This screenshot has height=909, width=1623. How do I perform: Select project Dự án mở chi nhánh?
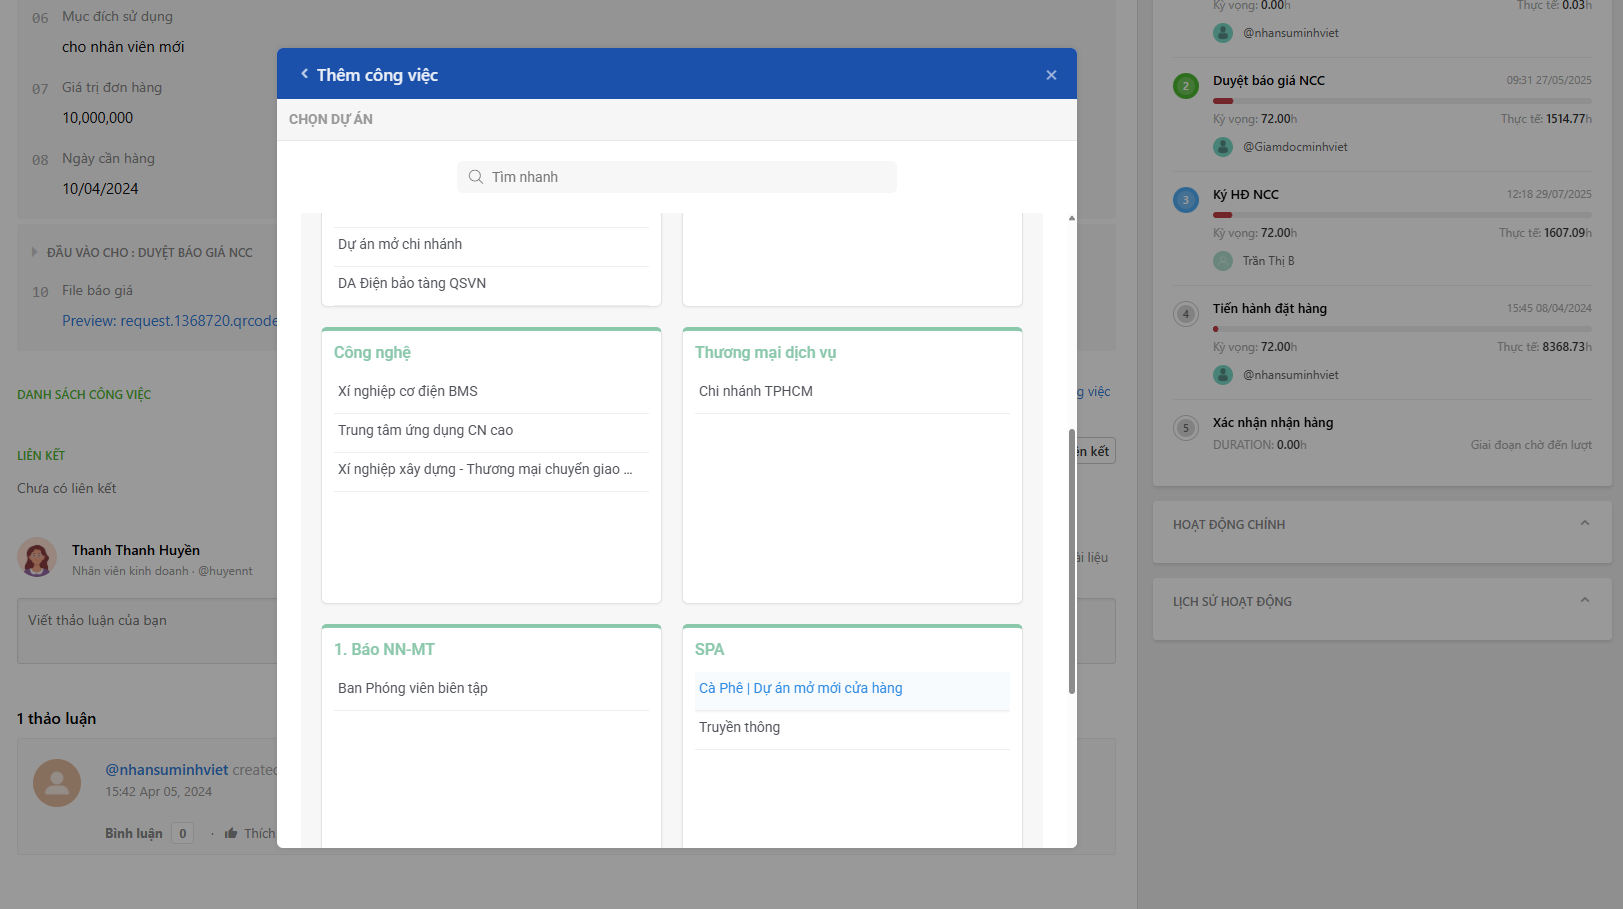pos(491,244)
